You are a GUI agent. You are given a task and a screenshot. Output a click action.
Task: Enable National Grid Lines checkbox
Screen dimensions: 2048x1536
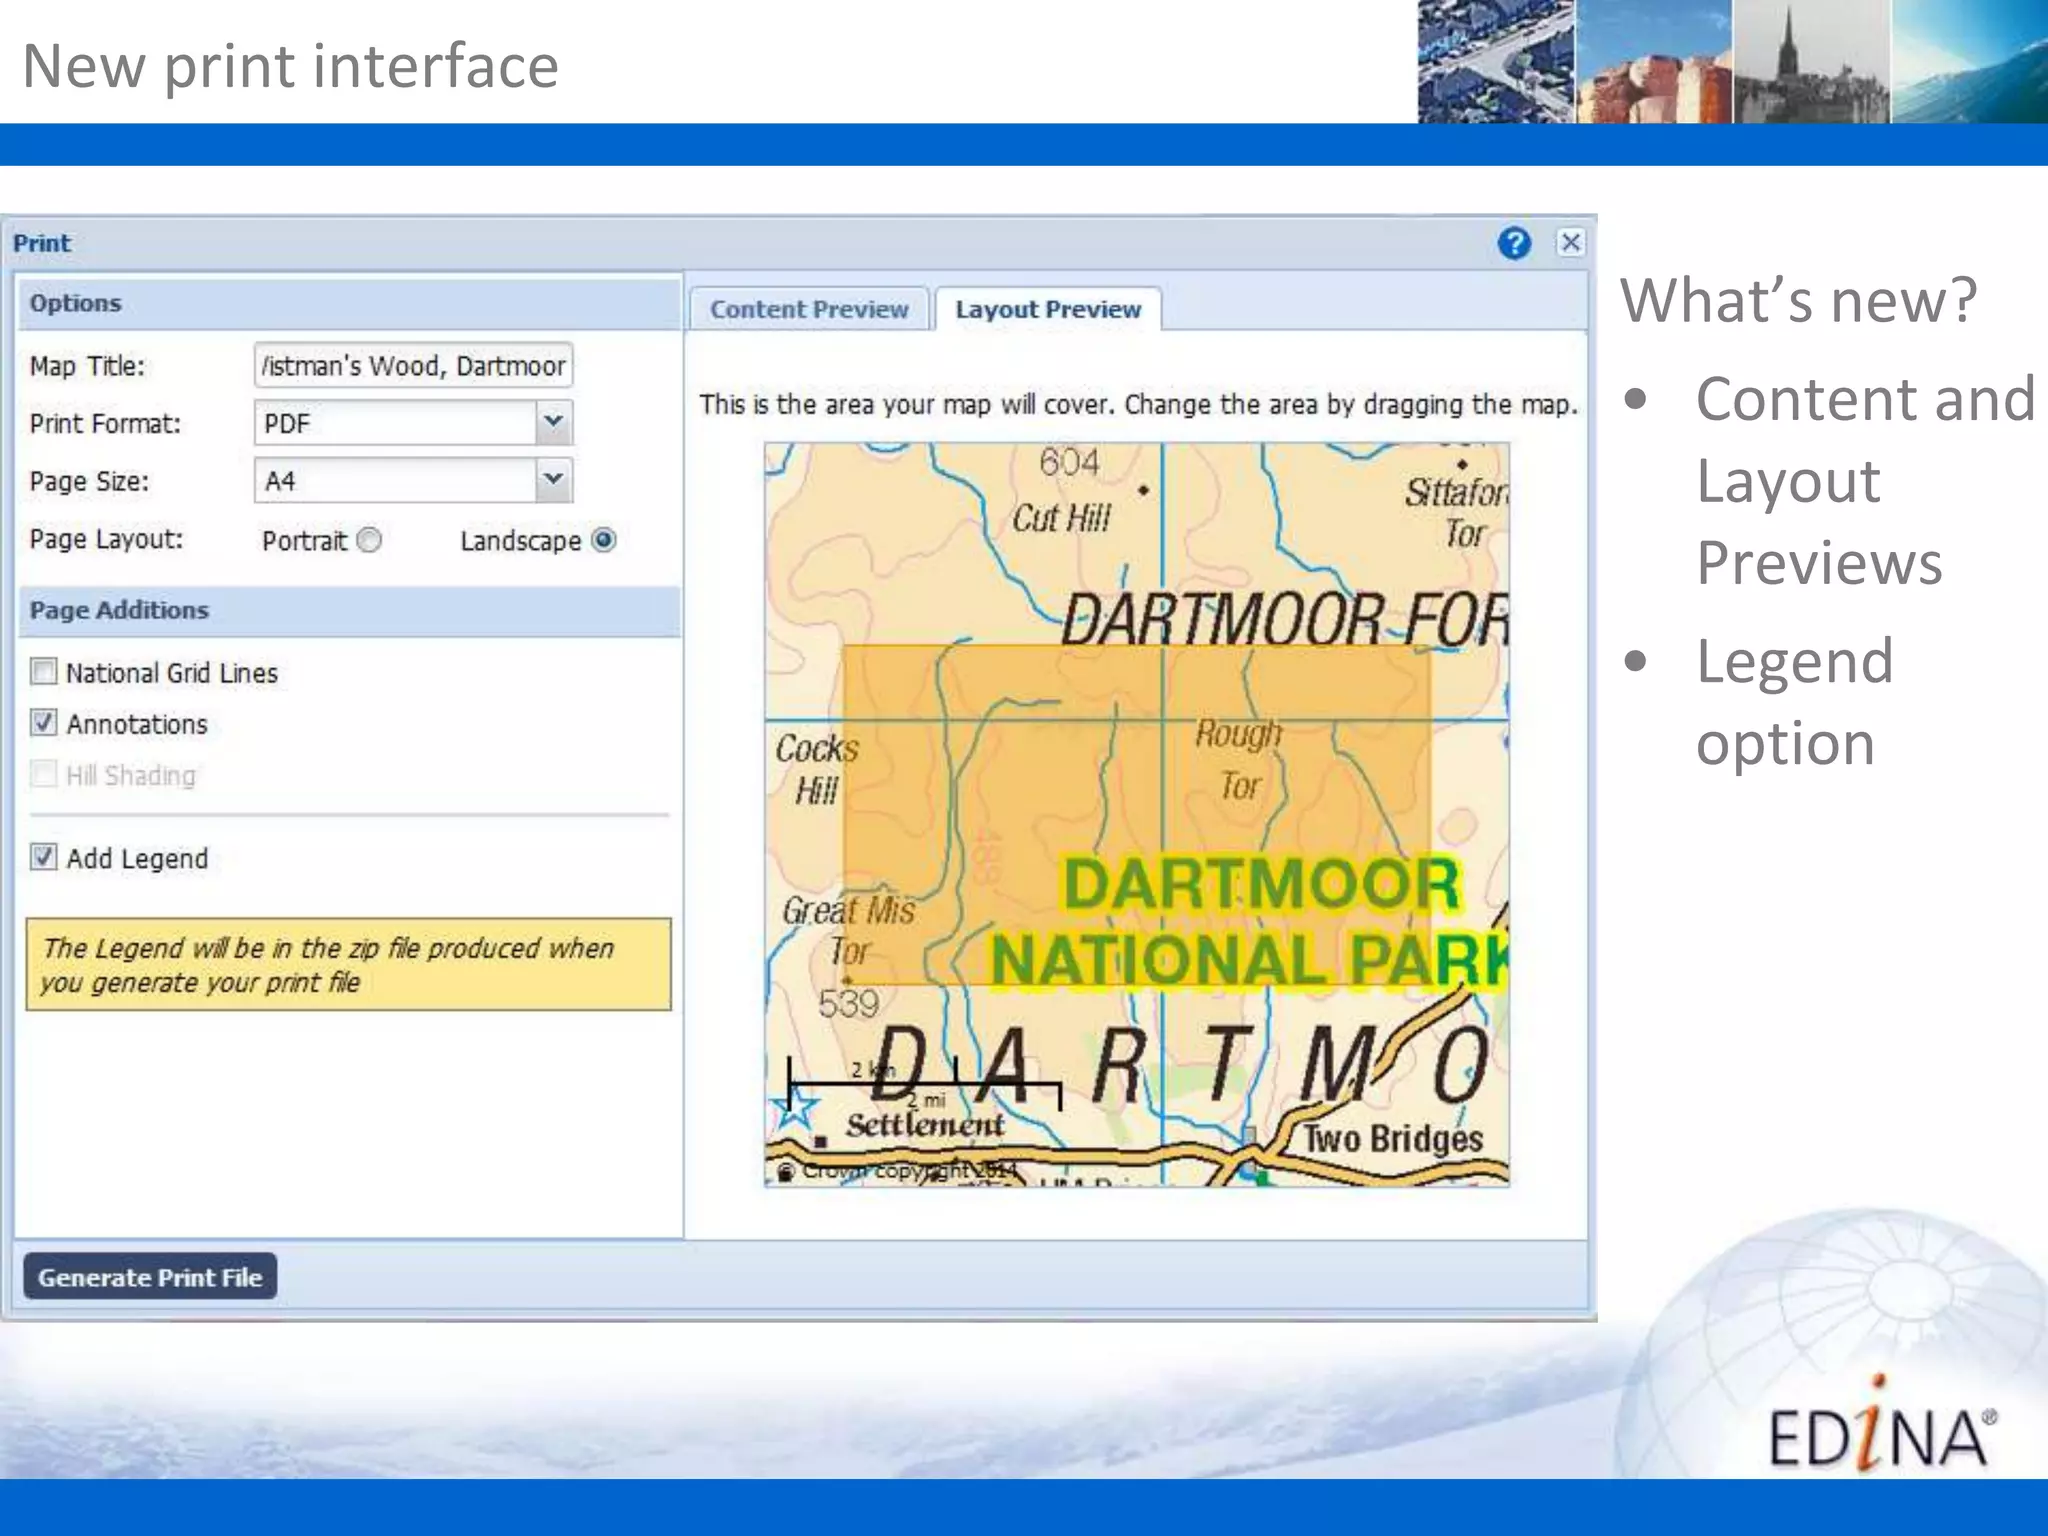(x=44, y=671)
